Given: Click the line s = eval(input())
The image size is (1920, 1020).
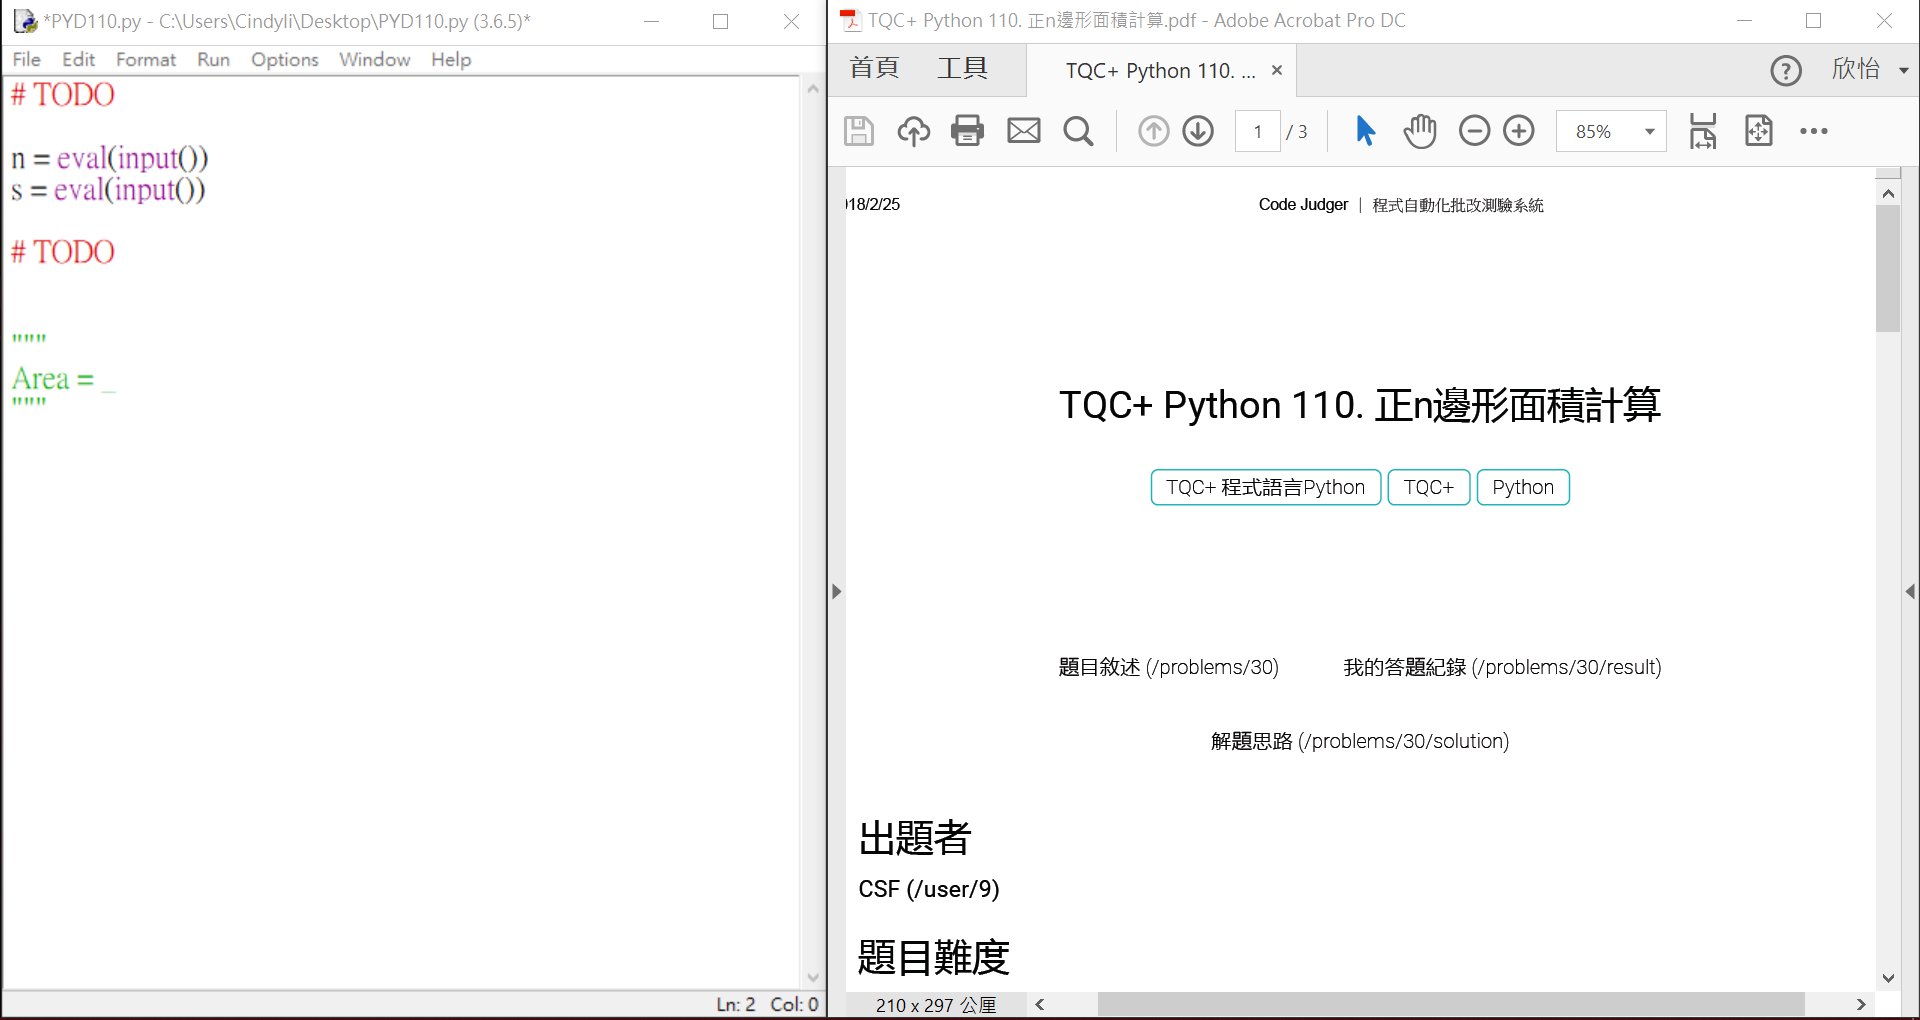Looking at the screenshot, I should pyautogui.click(x=108, y=189).
